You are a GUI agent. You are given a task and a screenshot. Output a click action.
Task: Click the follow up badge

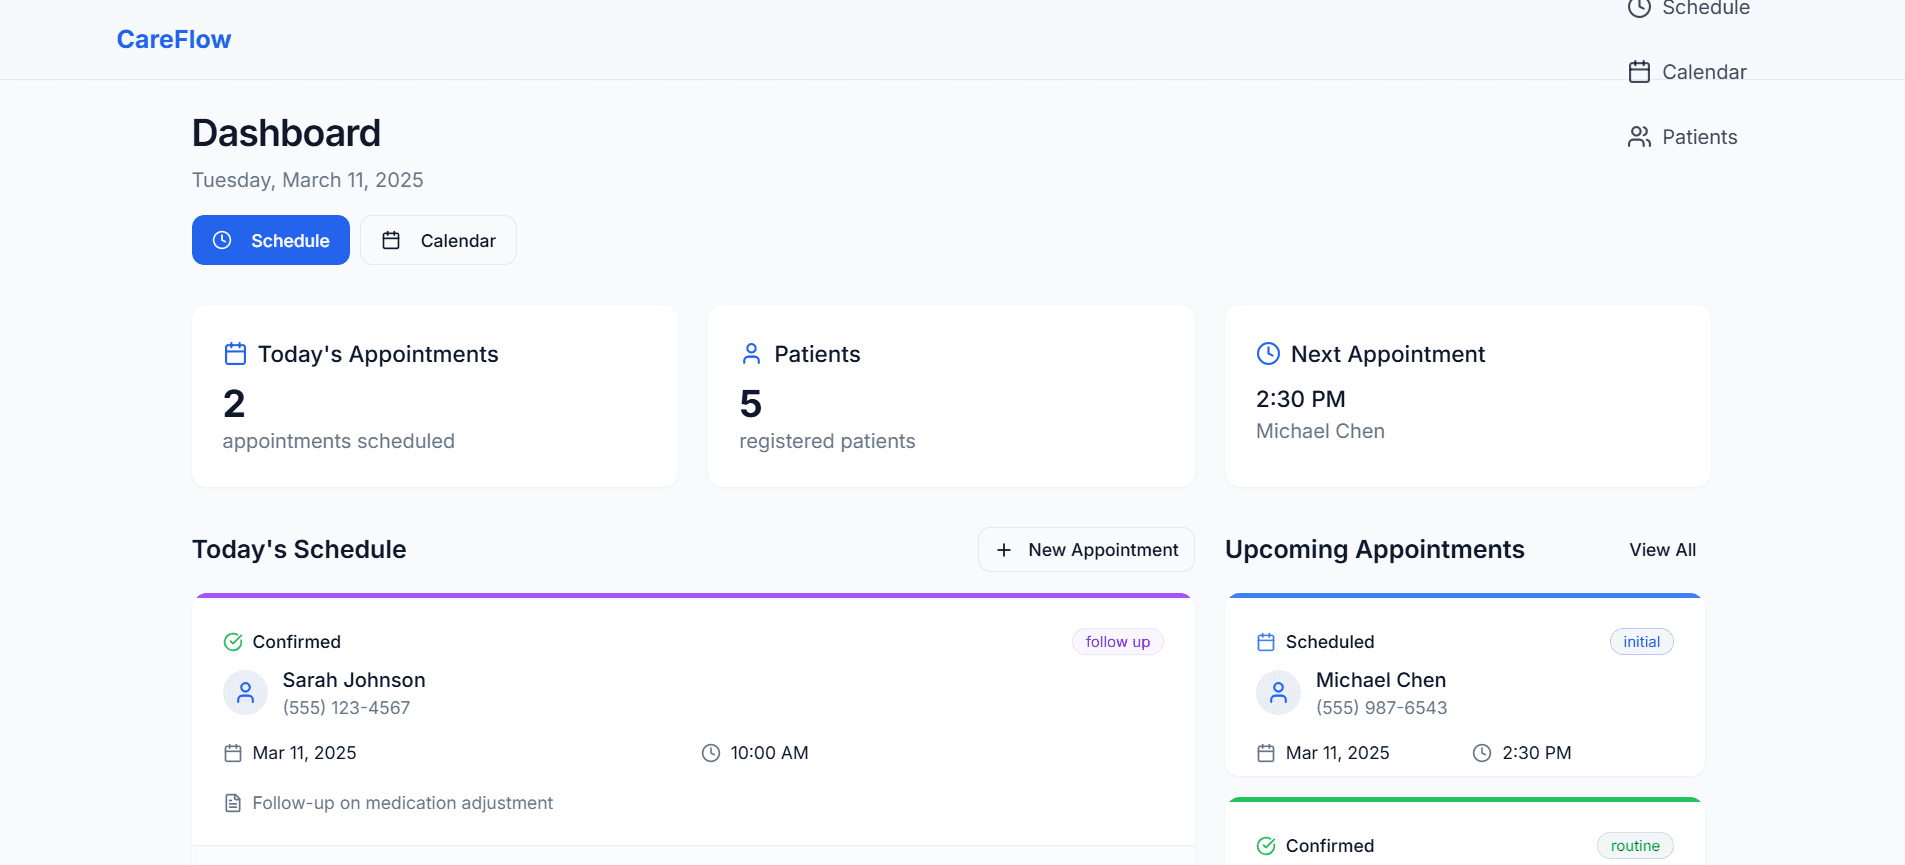point(1118,642)
